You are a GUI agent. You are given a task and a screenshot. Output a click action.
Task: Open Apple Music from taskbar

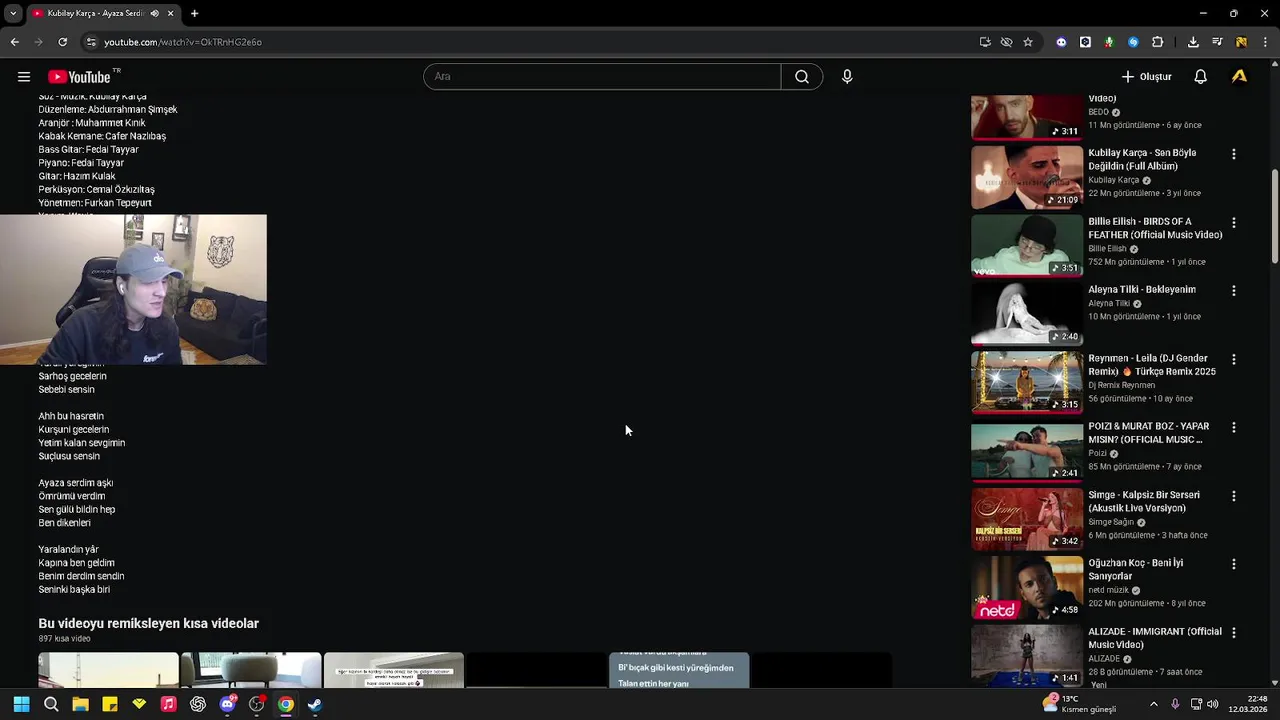pyautogui.click(x=168, y=704)
